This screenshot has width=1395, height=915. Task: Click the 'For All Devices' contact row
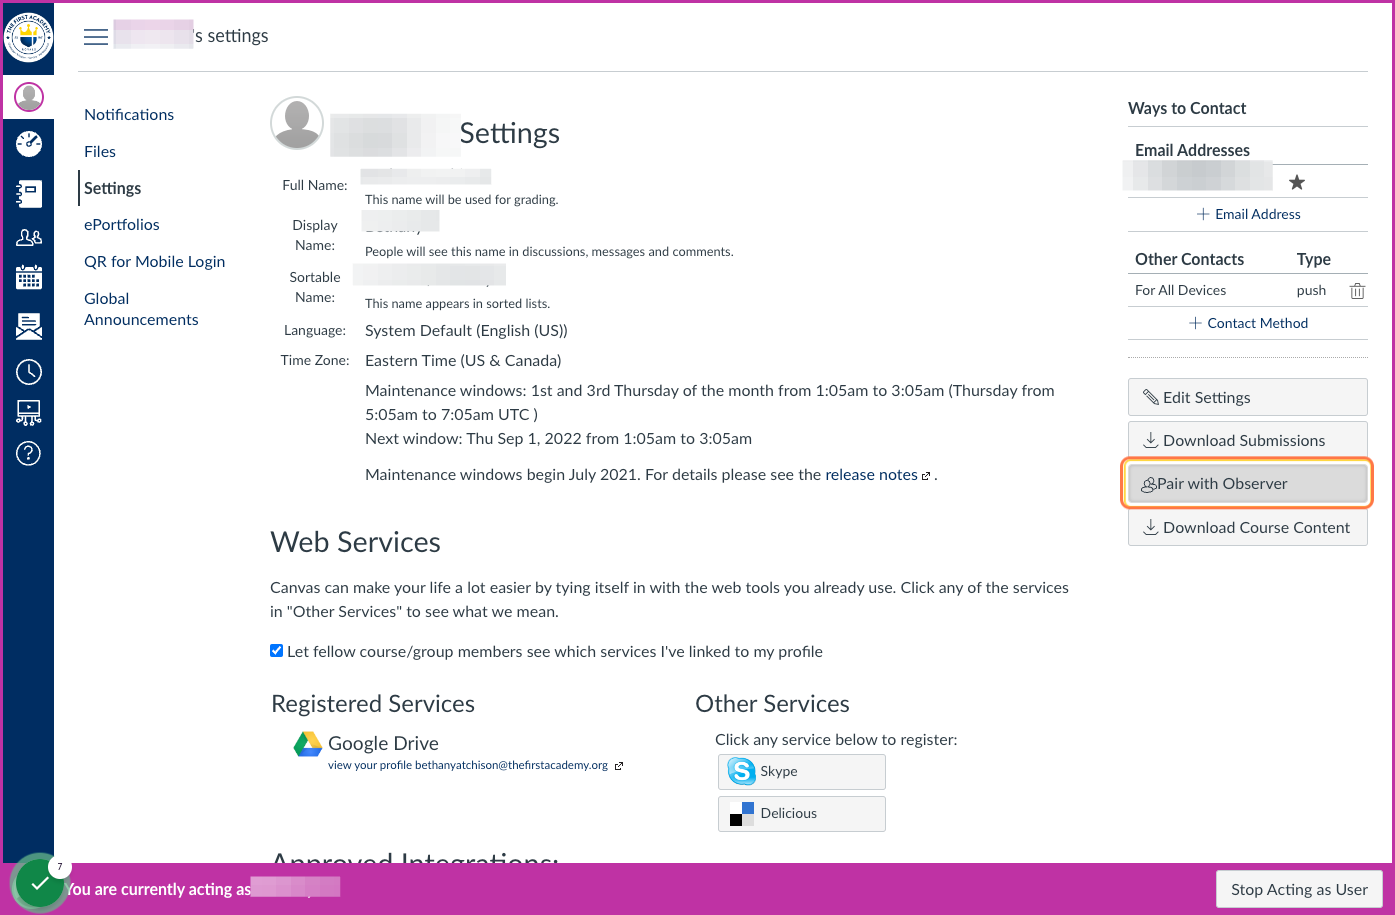pyautogui.click(x=1247, y=291)
